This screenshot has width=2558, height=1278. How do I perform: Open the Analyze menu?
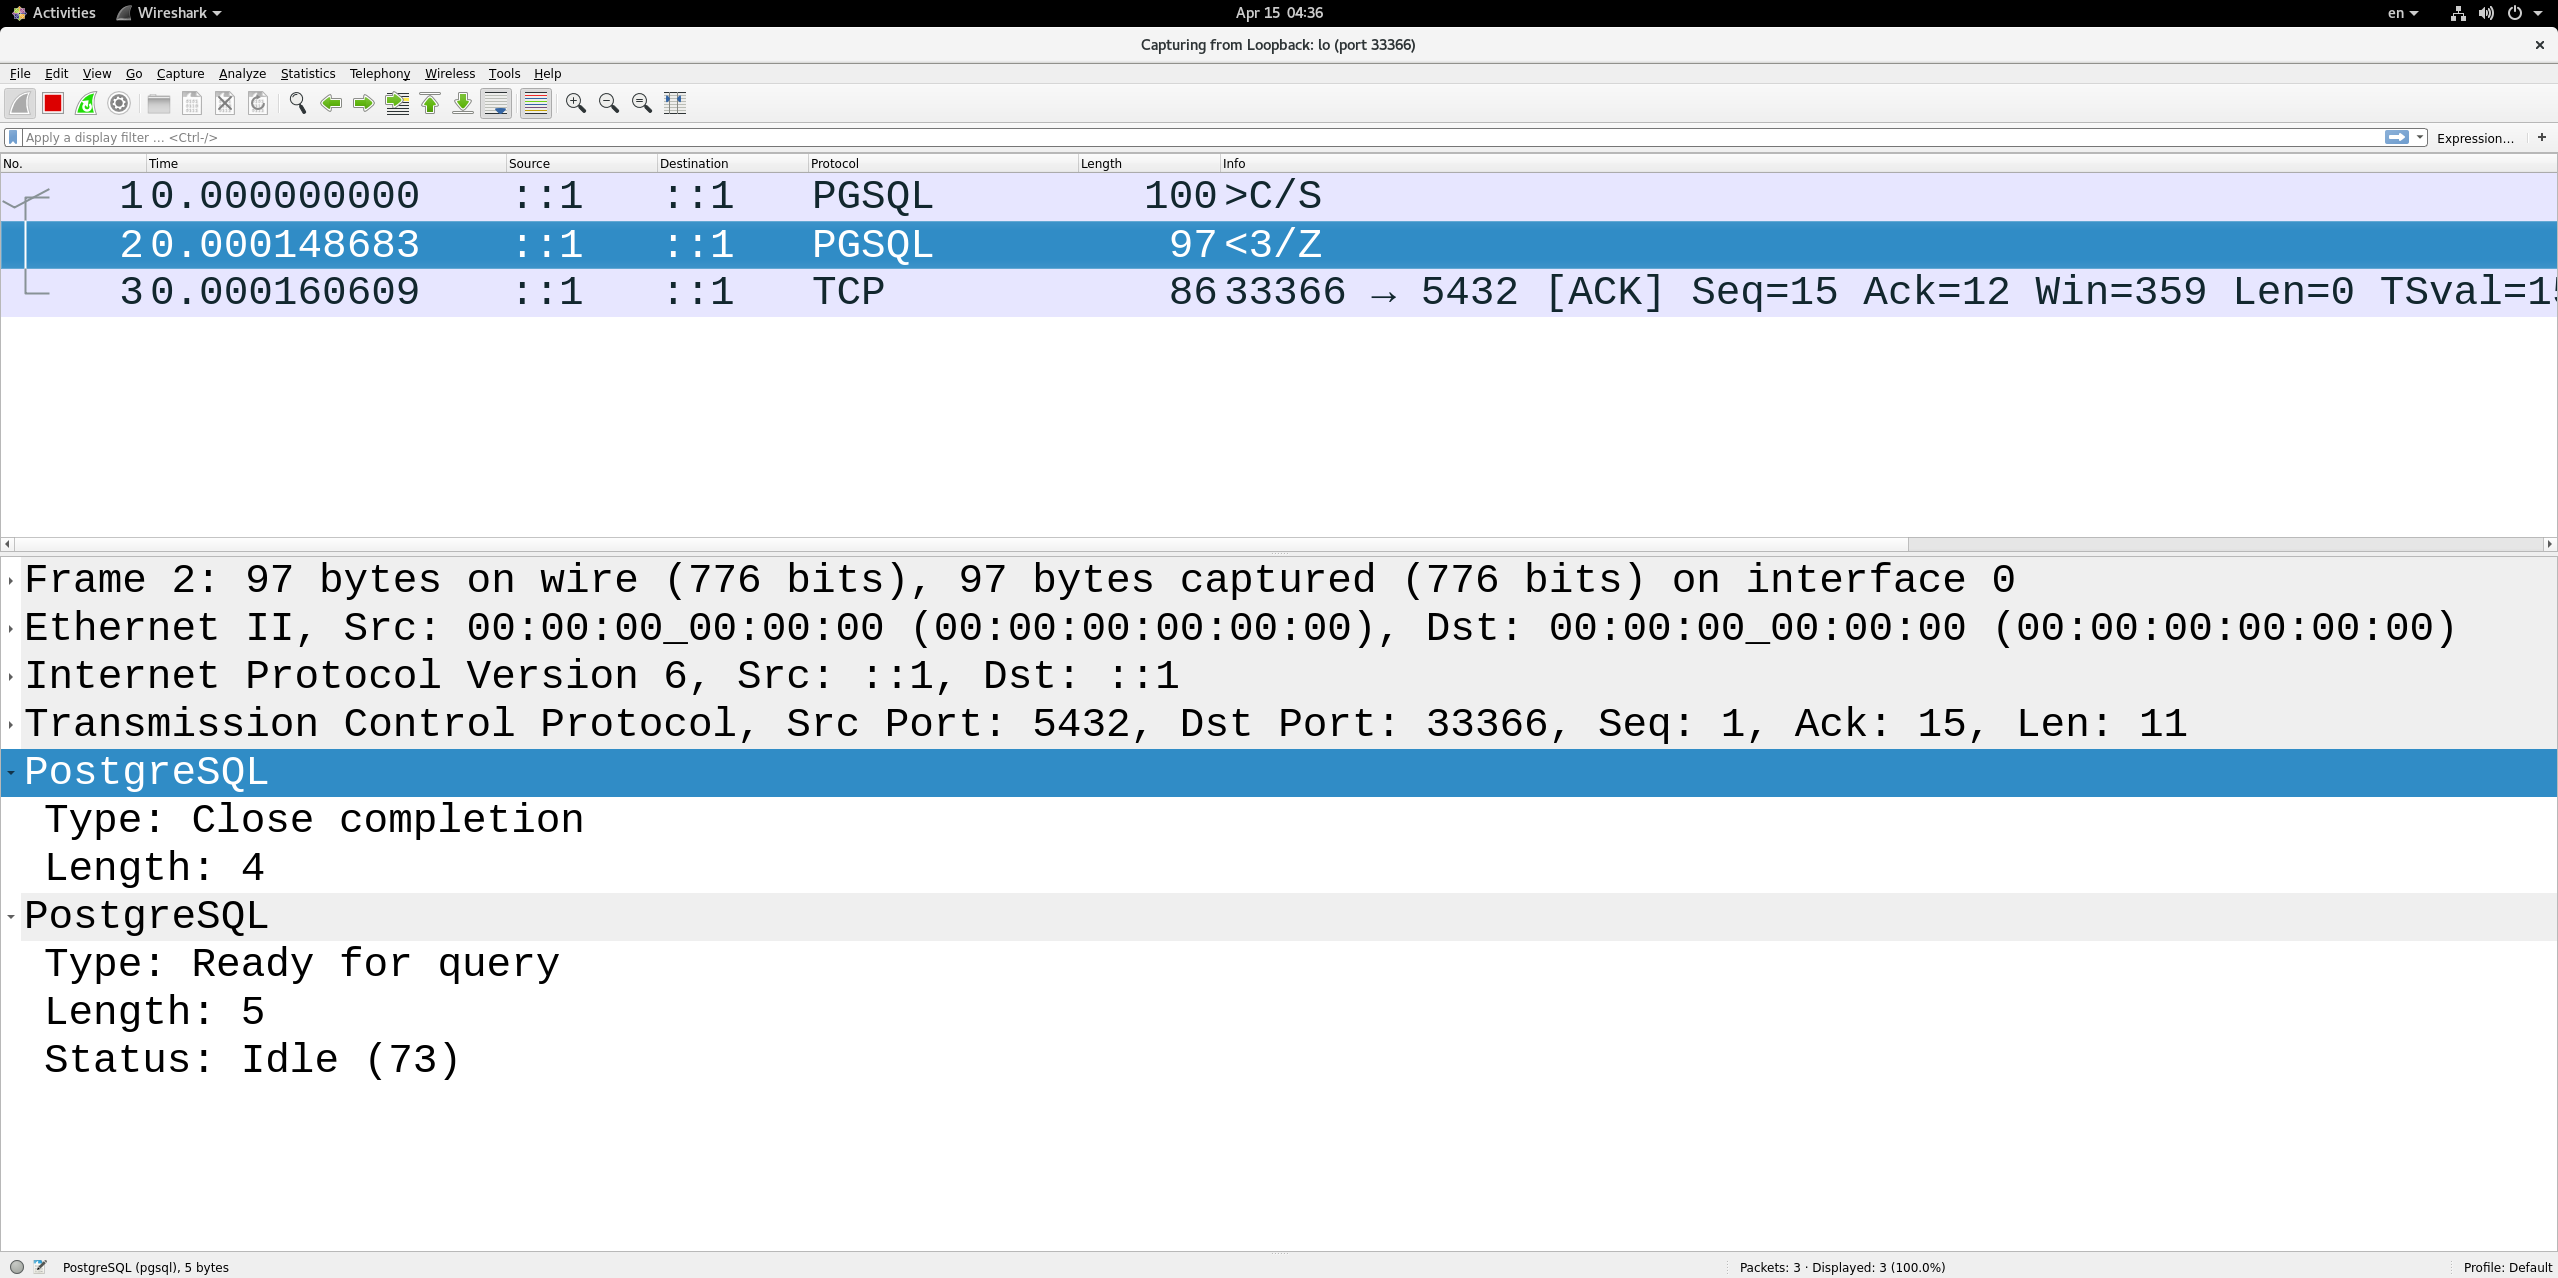[x=242, y=73]
